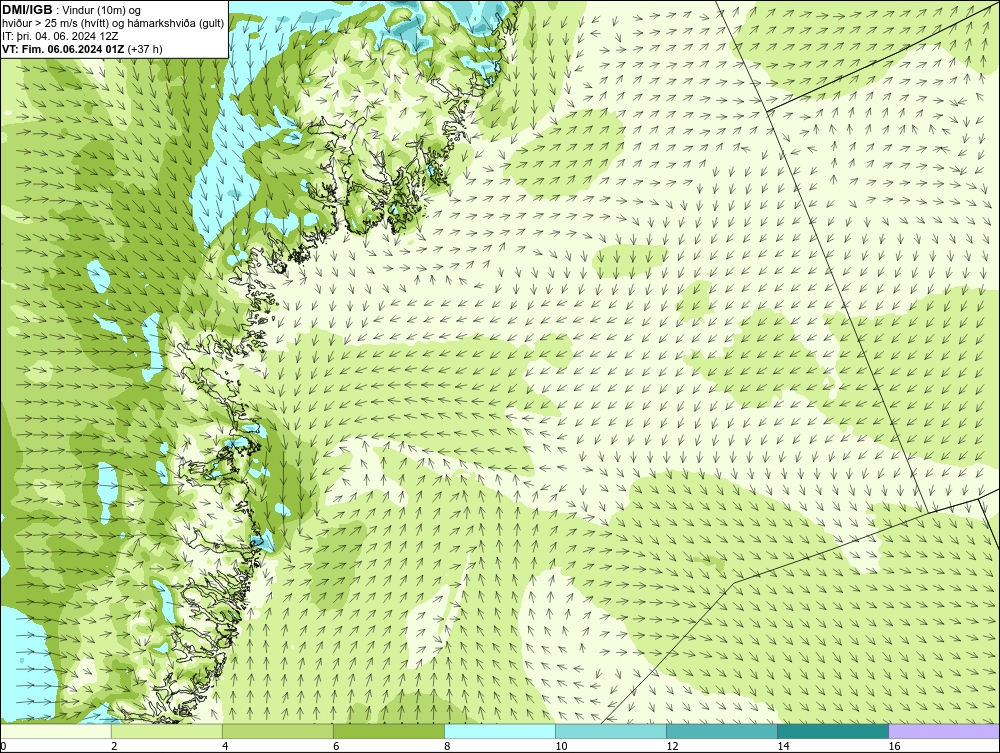Viewport: 1000px width, 753px height.
Task: Click the legend label '2'
Action: point(114,746)
